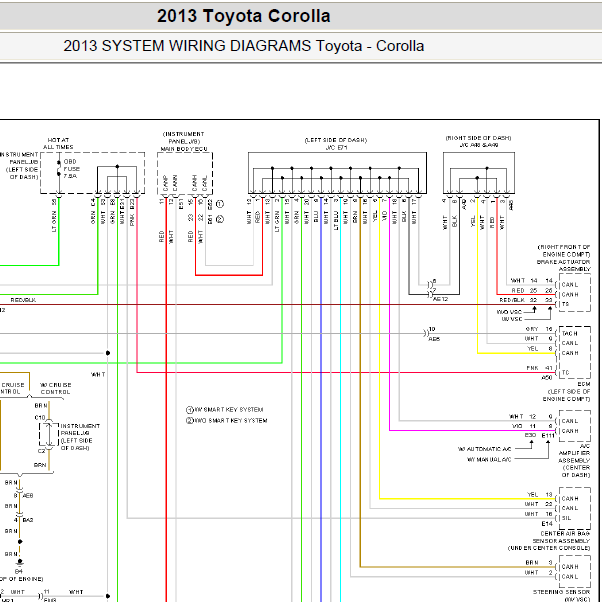
Task: Click the "VIO 11" wire label at A/C amplifier
Action: 524,426
